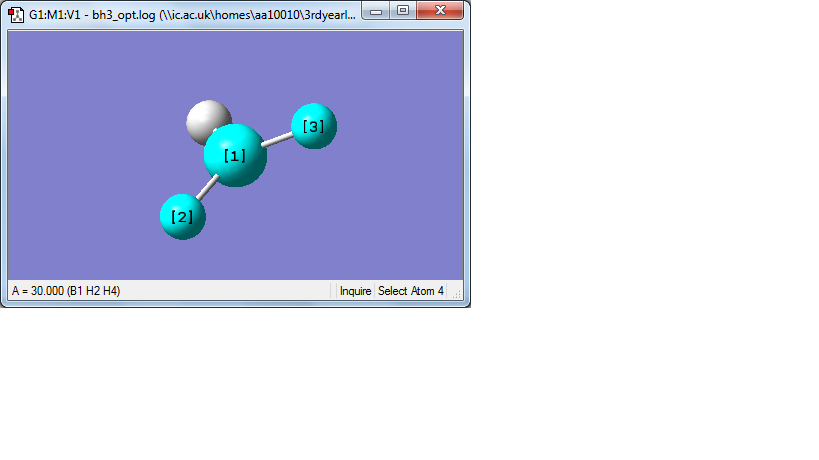
Task: Maximize the bh3_opt.log window
Action: (403, 10)
